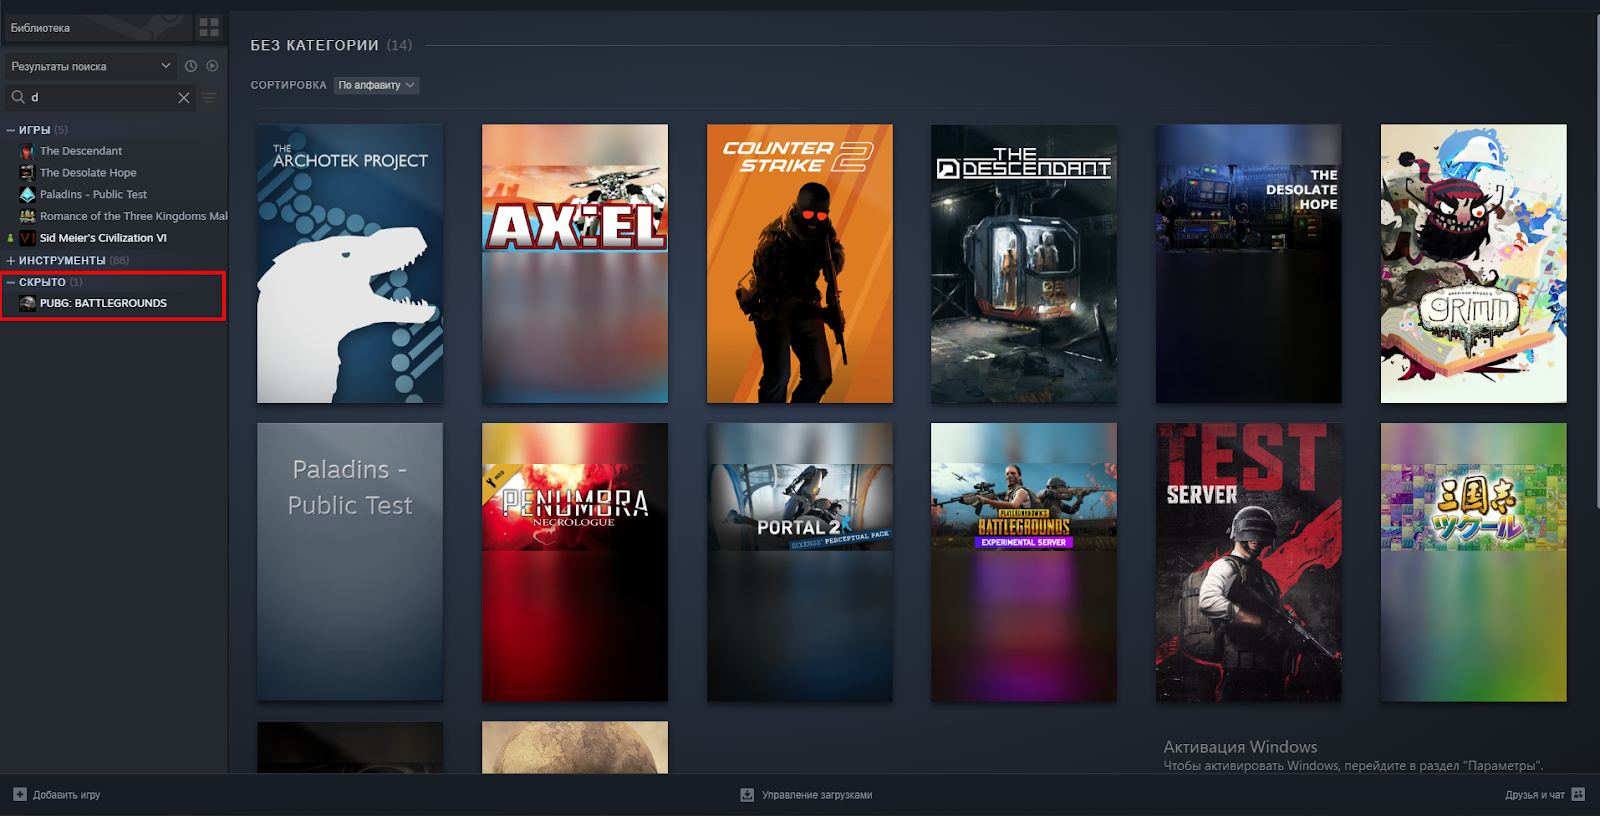Open the friends and chat icon
The image size is (1600, 816).
coord(1578,795)
